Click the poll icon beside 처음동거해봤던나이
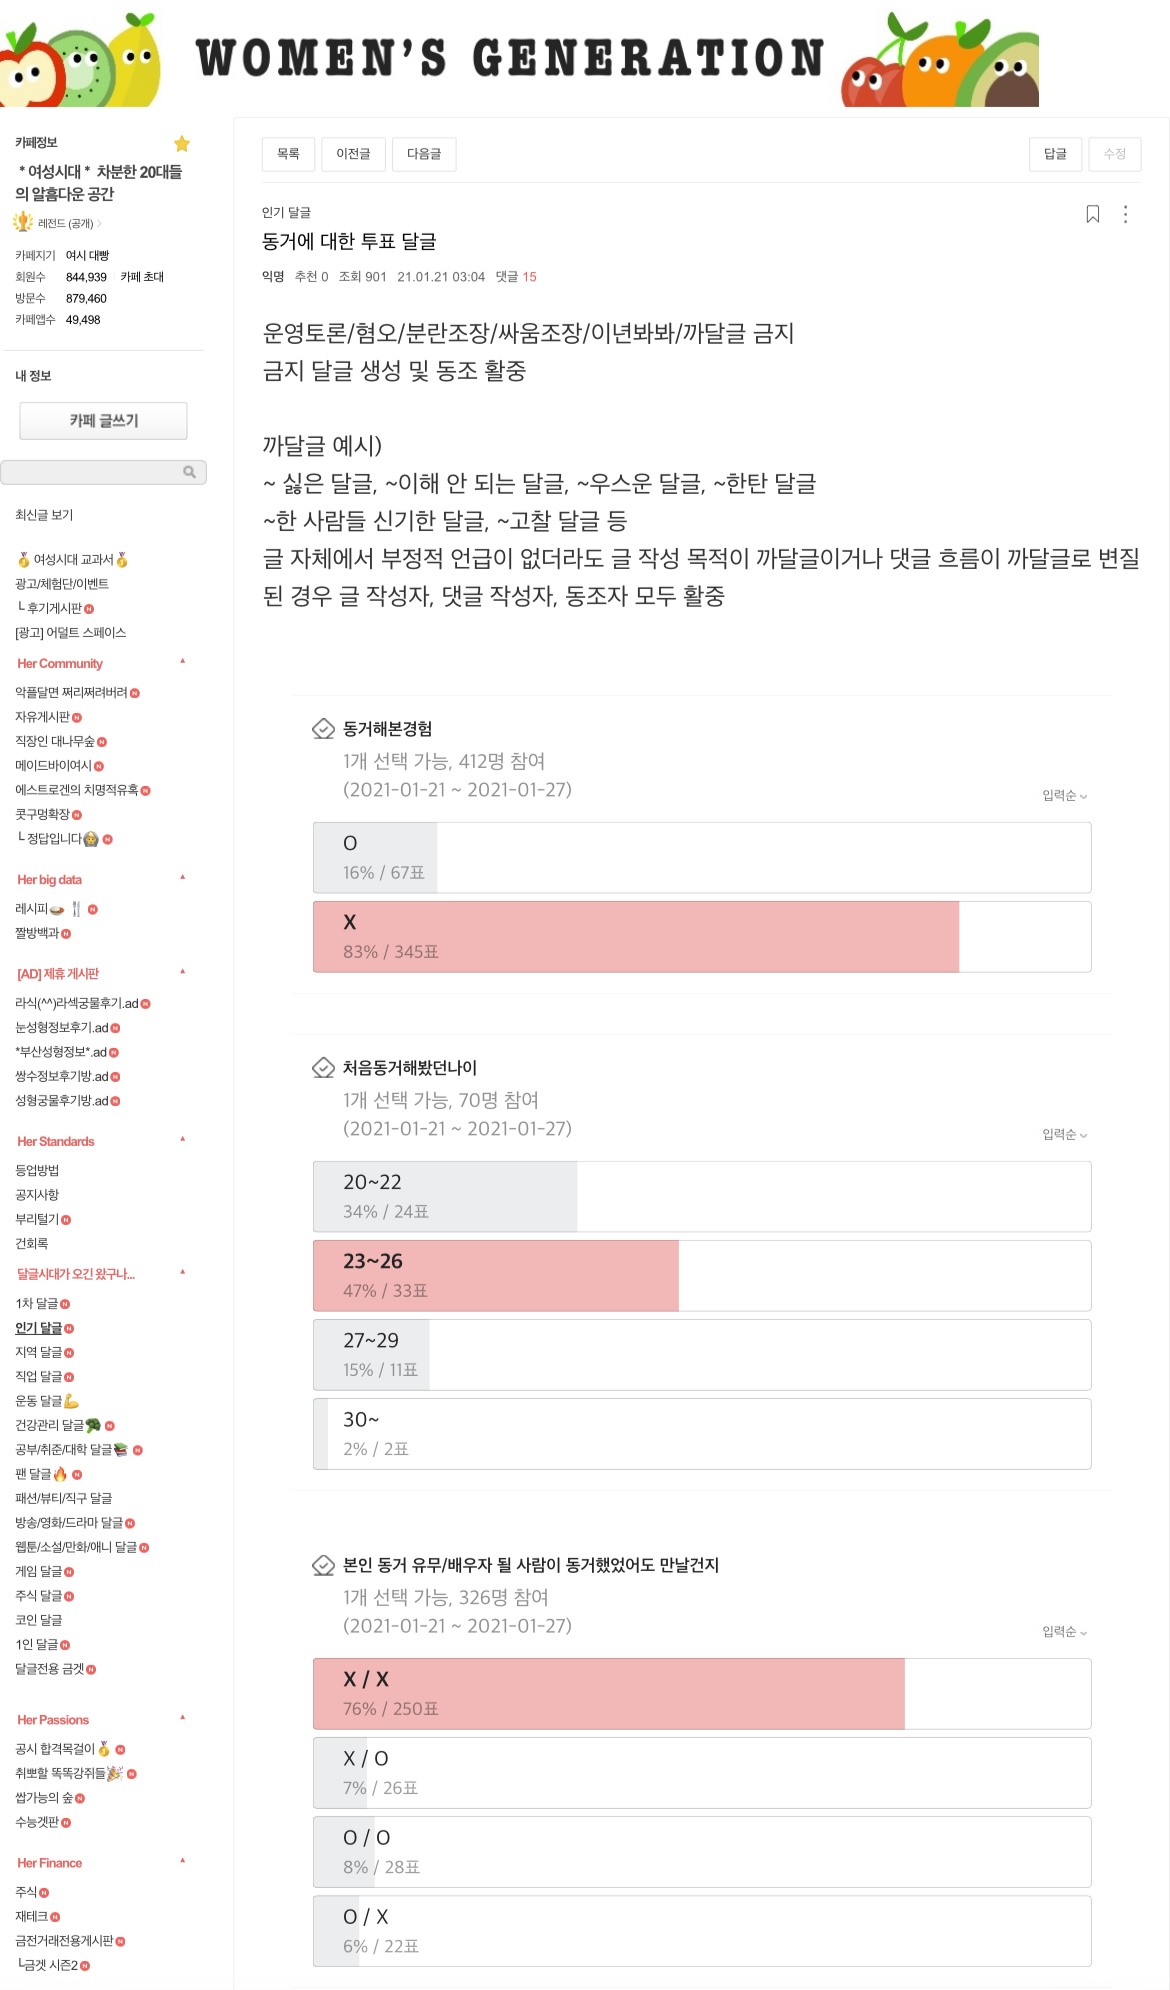 (x=323, y=1068)
